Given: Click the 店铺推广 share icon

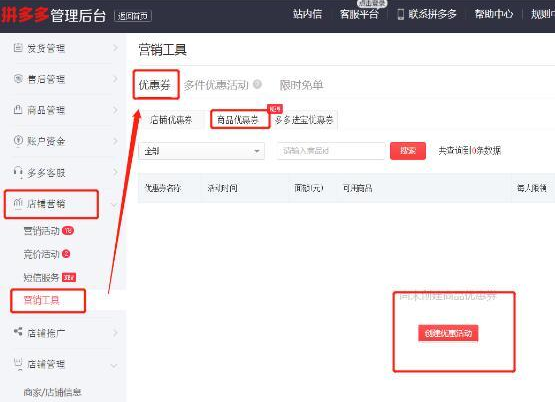Looking at the screenshot, I should [18, 332].
